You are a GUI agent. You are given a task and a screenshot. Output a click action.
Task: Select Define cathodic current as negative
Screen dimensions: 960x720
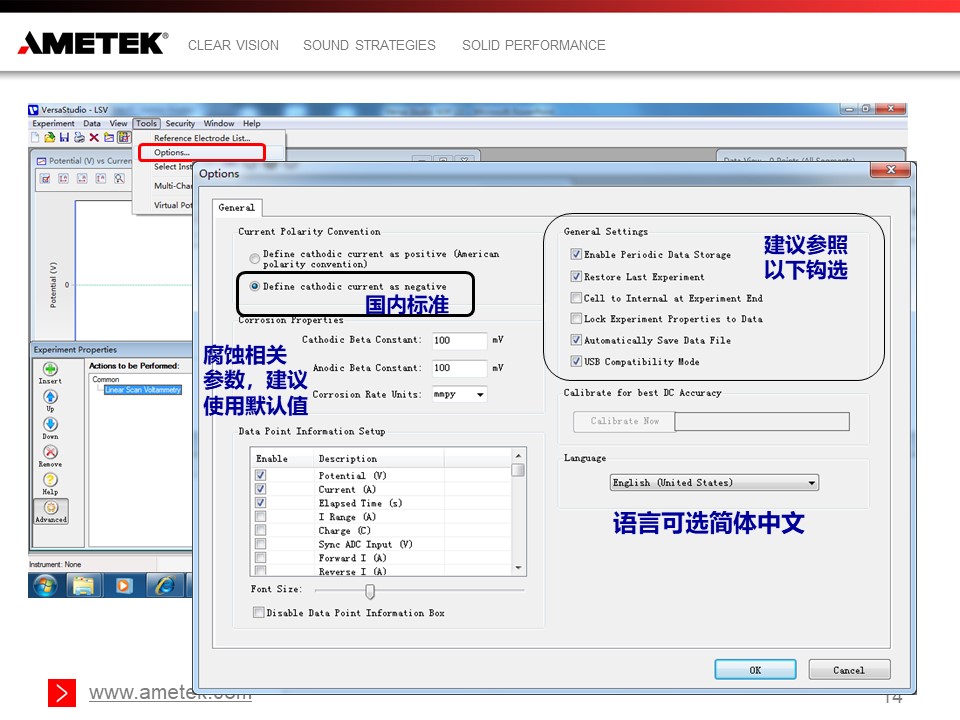255,286
